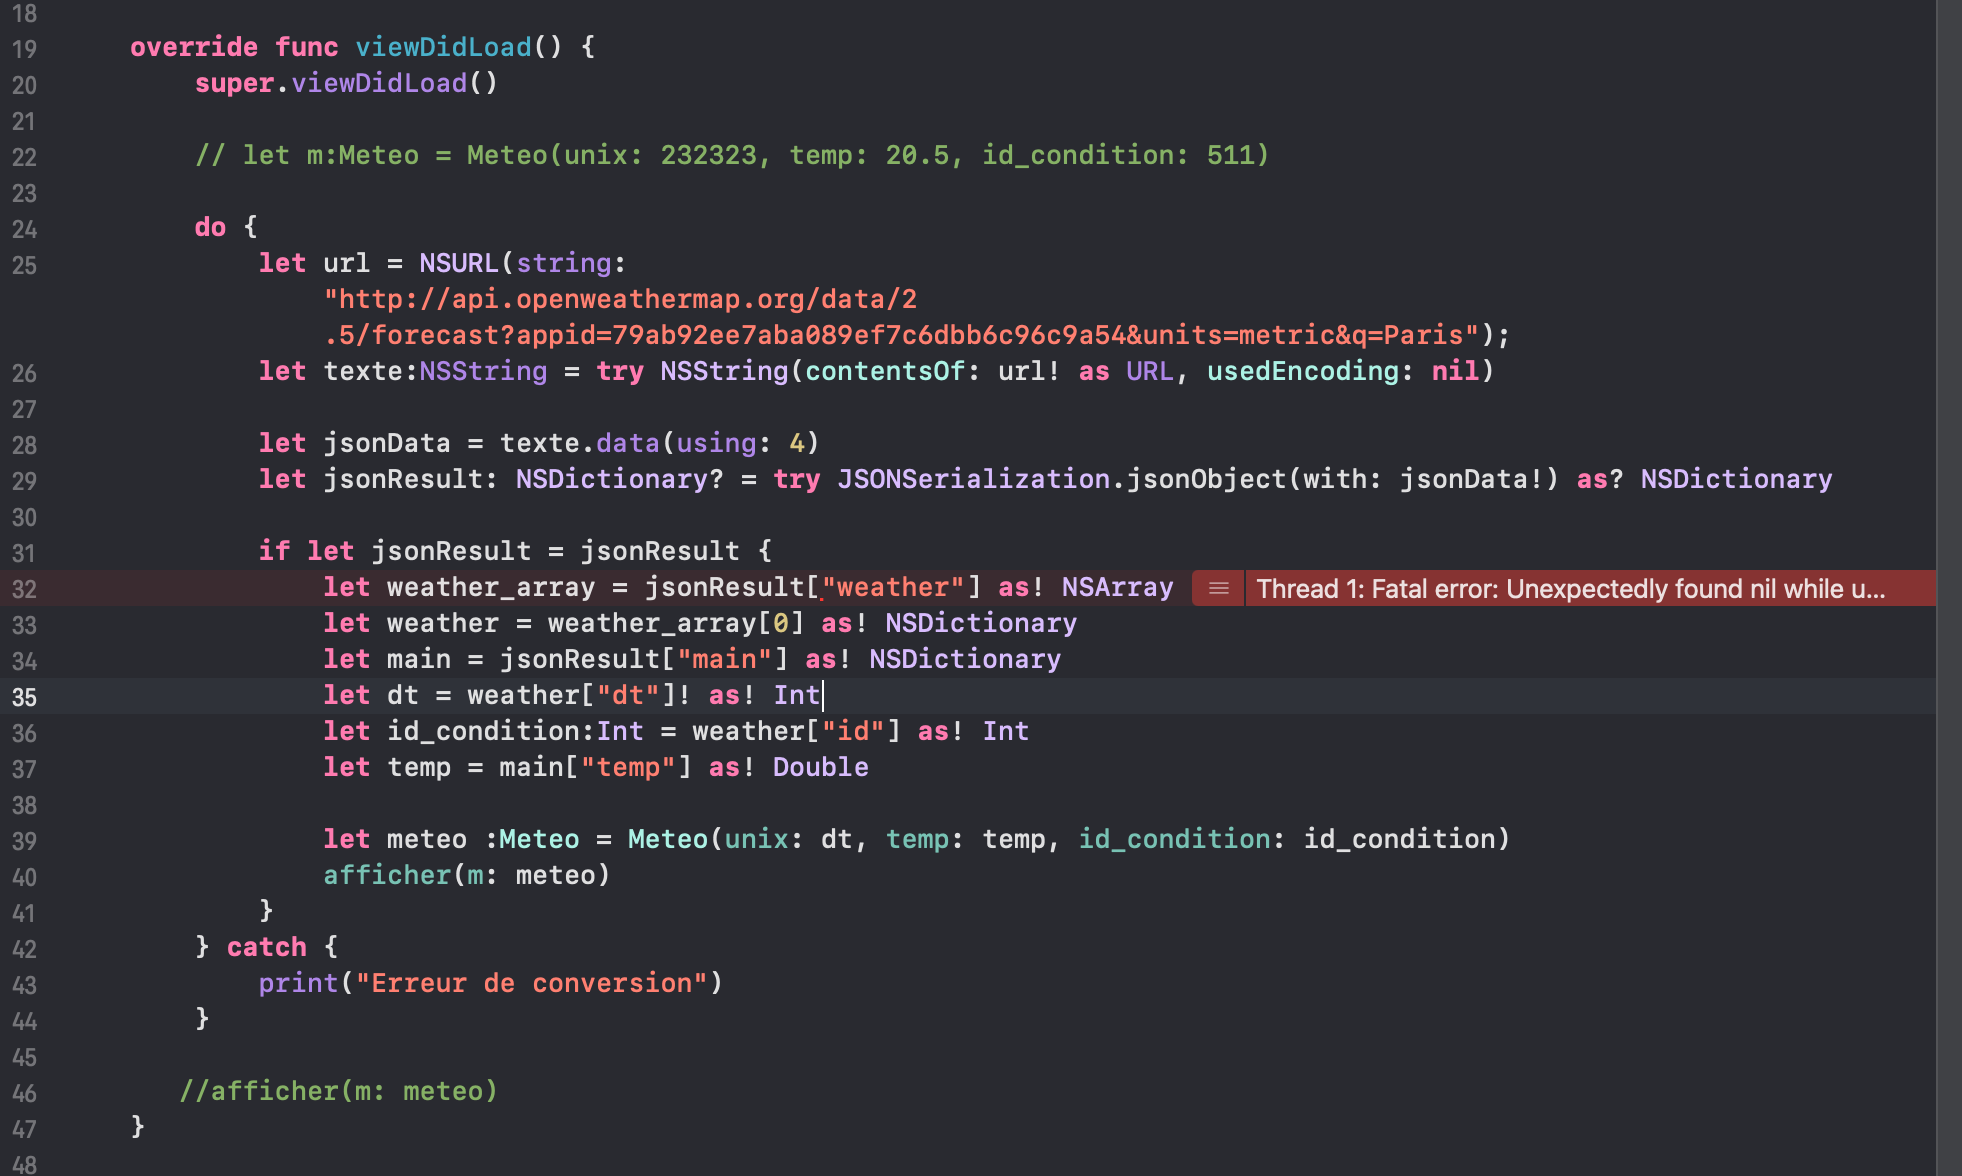
Task: Click the error icon on line 32
Action: [1218, 588]
